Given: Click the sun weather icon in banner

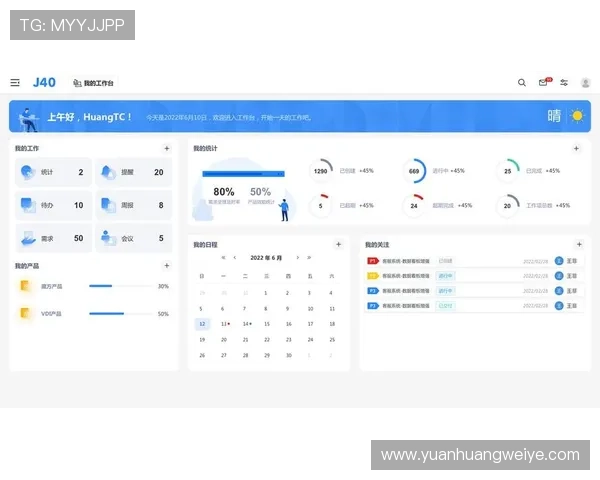Looking at the screenshot, I should (576, 116).
